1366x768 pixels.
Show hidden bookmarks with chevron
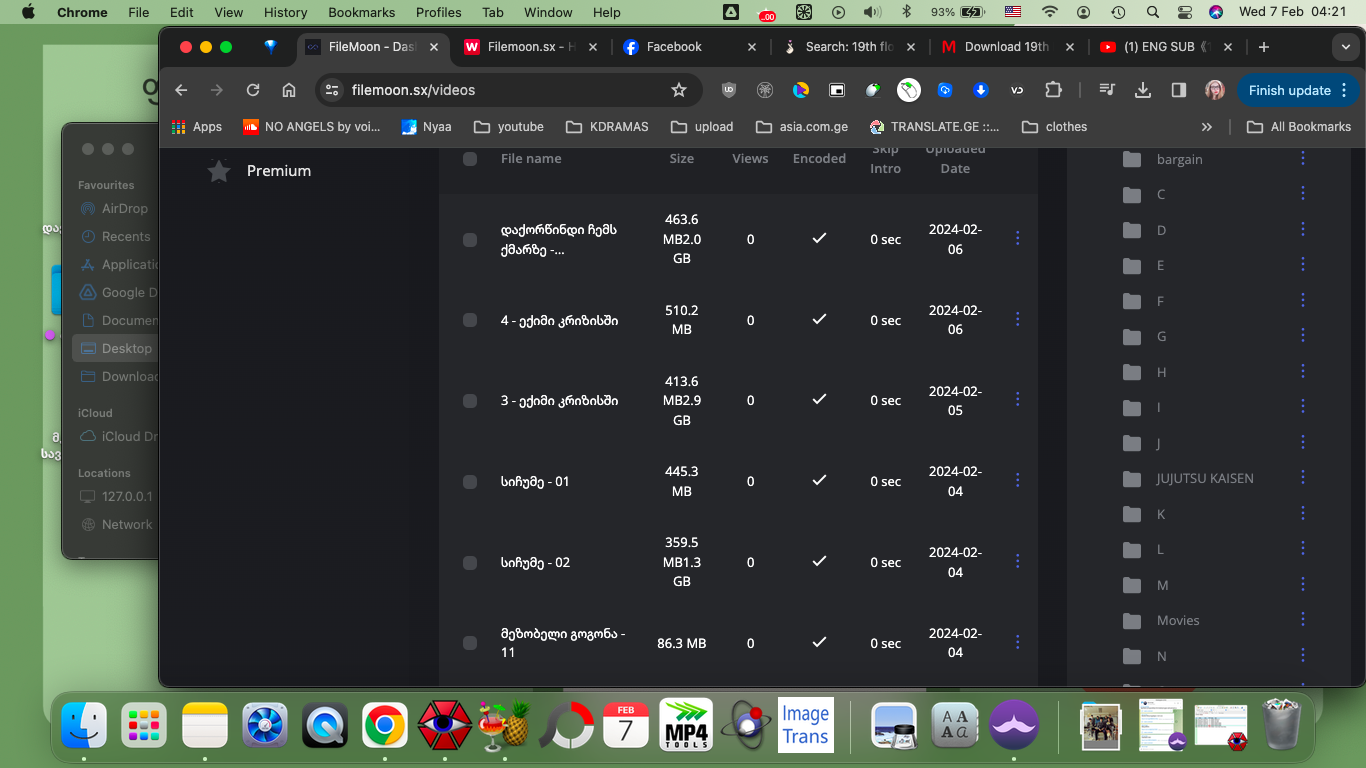1207,127
